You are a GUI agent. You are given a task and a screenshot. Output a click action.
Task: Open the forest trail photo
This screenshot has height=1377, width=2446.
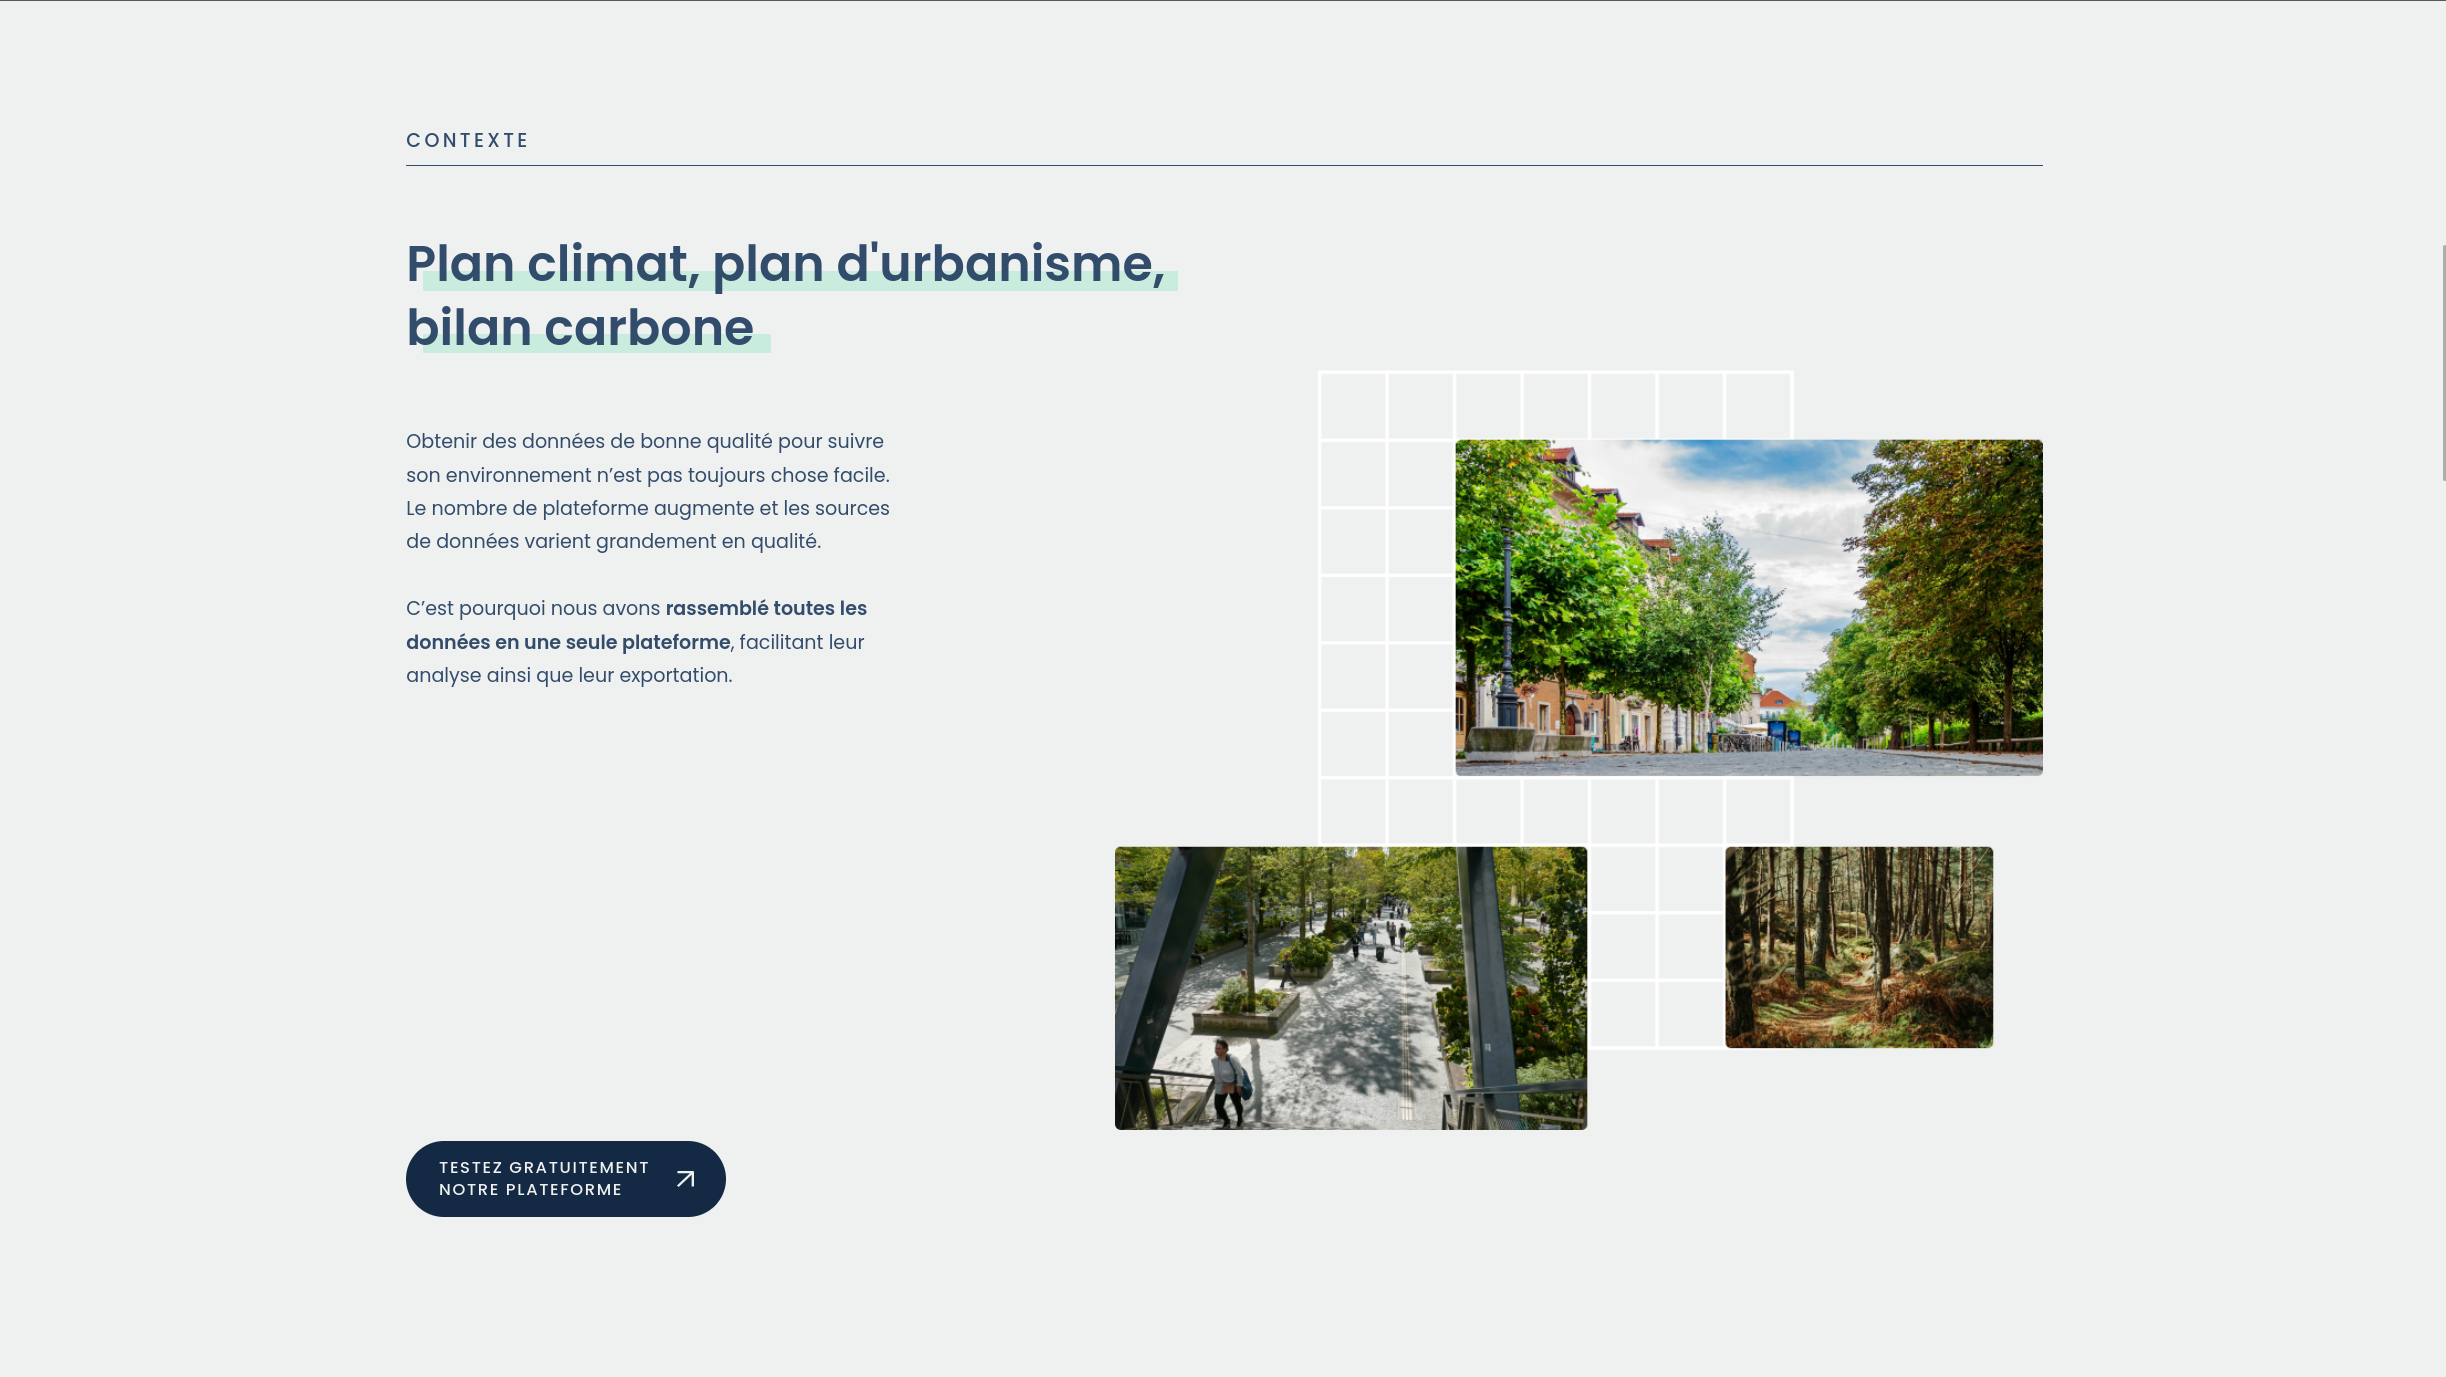(x=1858, y=947)
